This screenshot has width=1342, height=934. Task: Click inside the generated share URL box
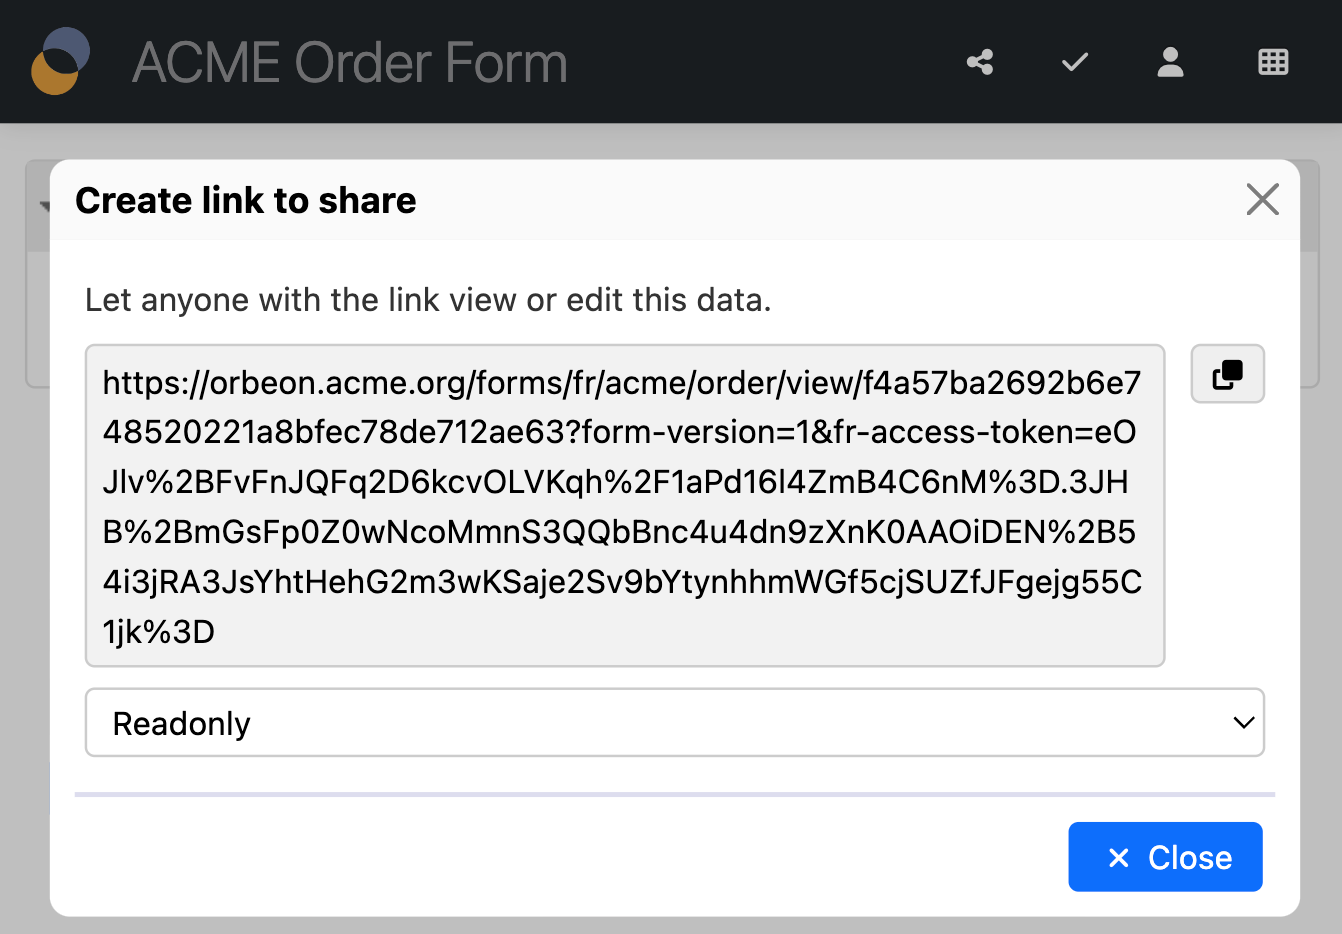(624, 506)
